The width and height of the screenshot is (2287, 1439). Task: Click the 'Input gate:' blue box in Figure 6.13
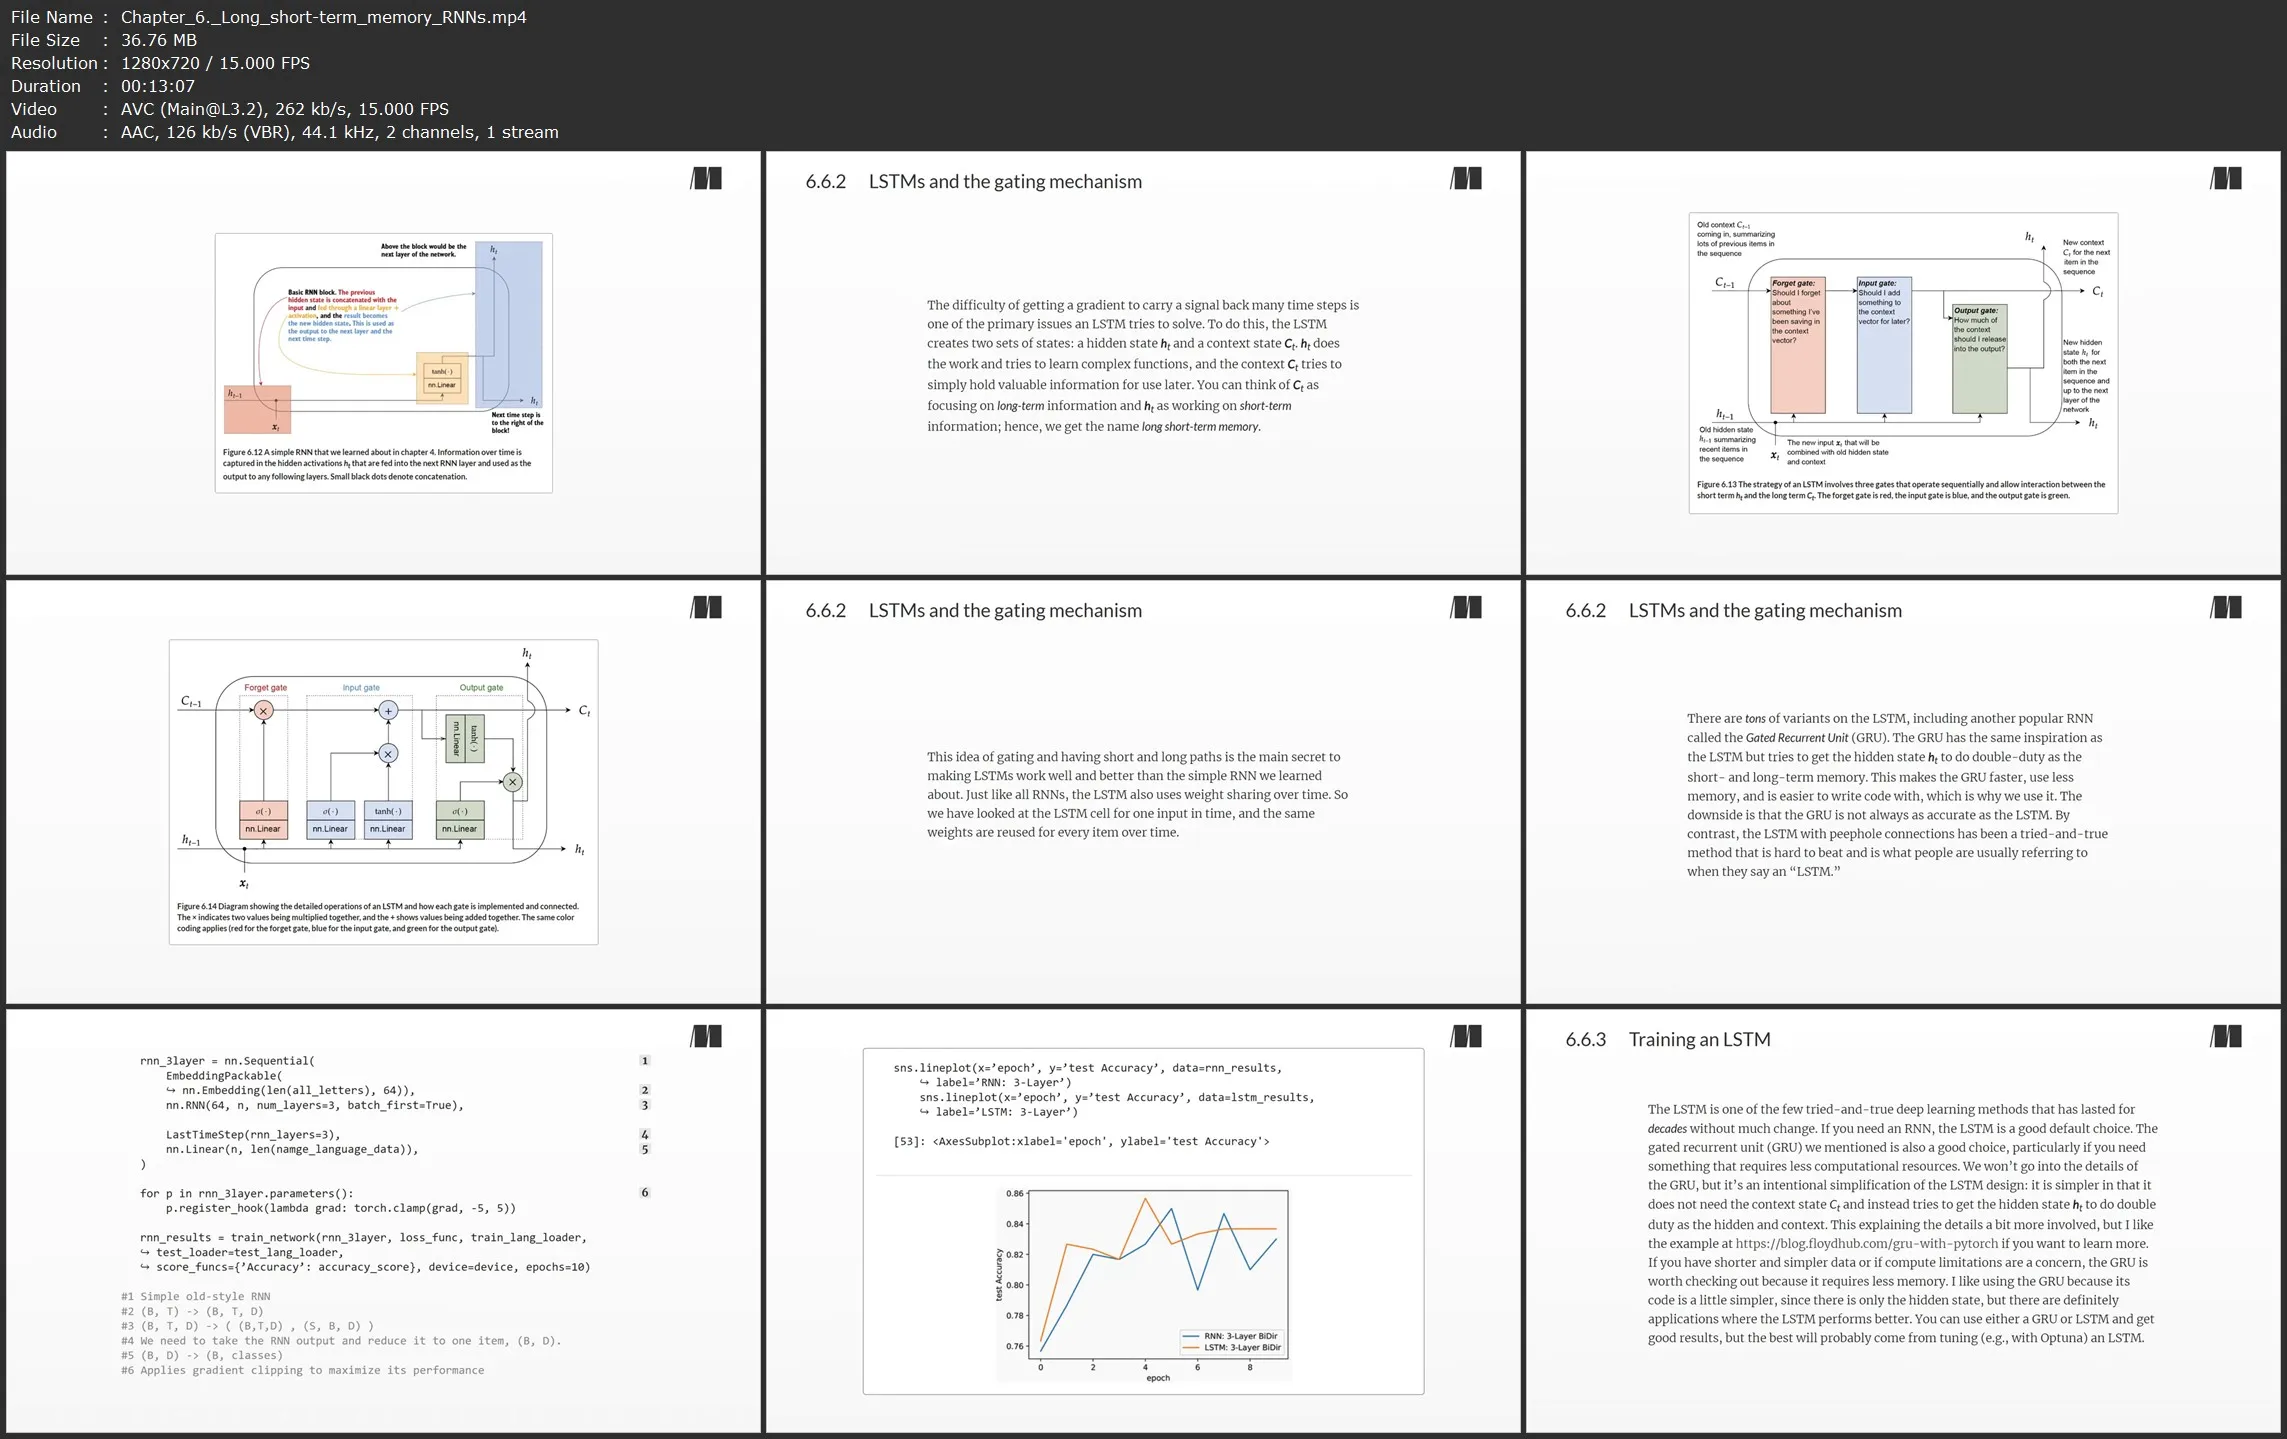click(1884, 345)
